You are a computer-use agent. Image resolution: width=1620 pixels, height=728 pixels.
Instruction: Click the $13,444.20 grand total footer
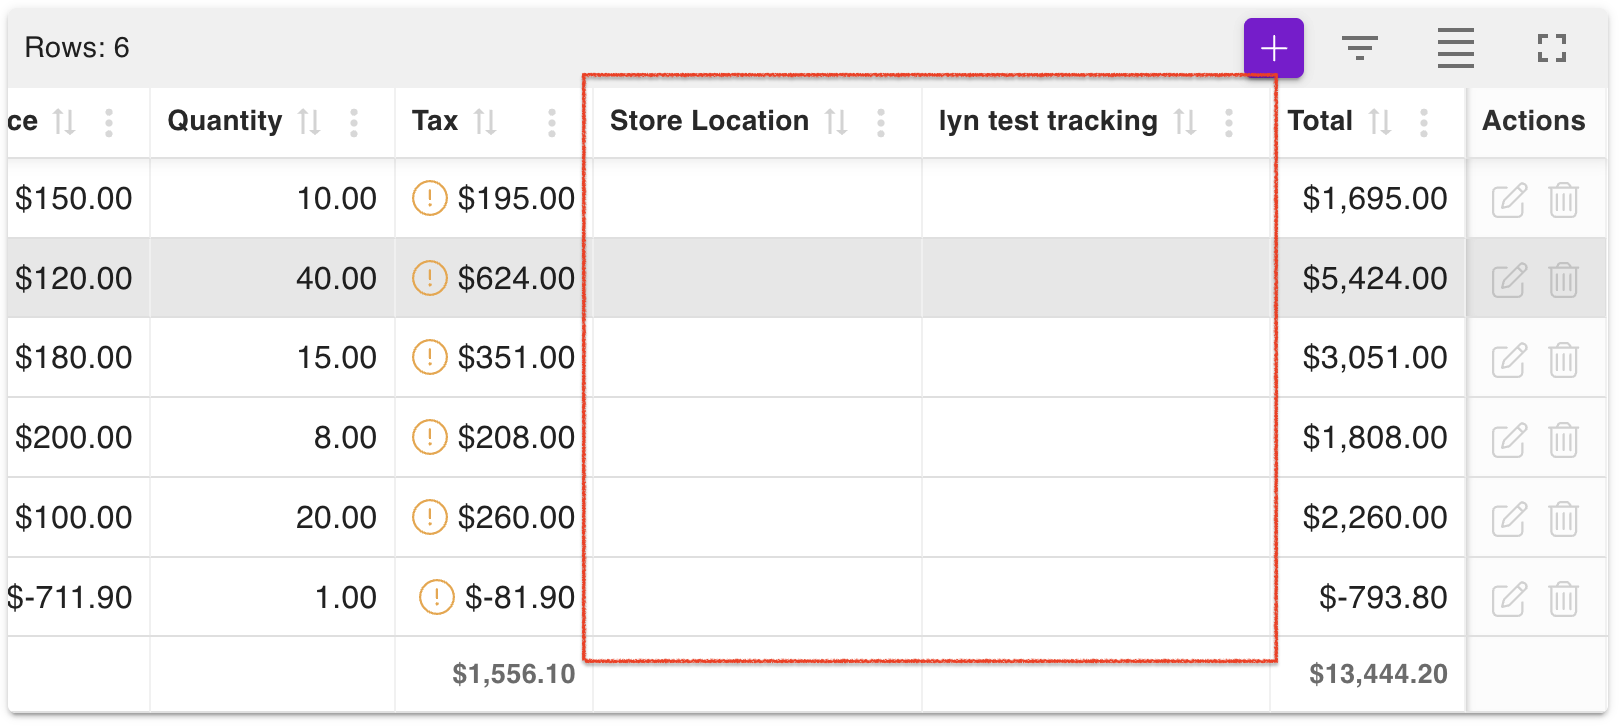tap(1378, 674)
